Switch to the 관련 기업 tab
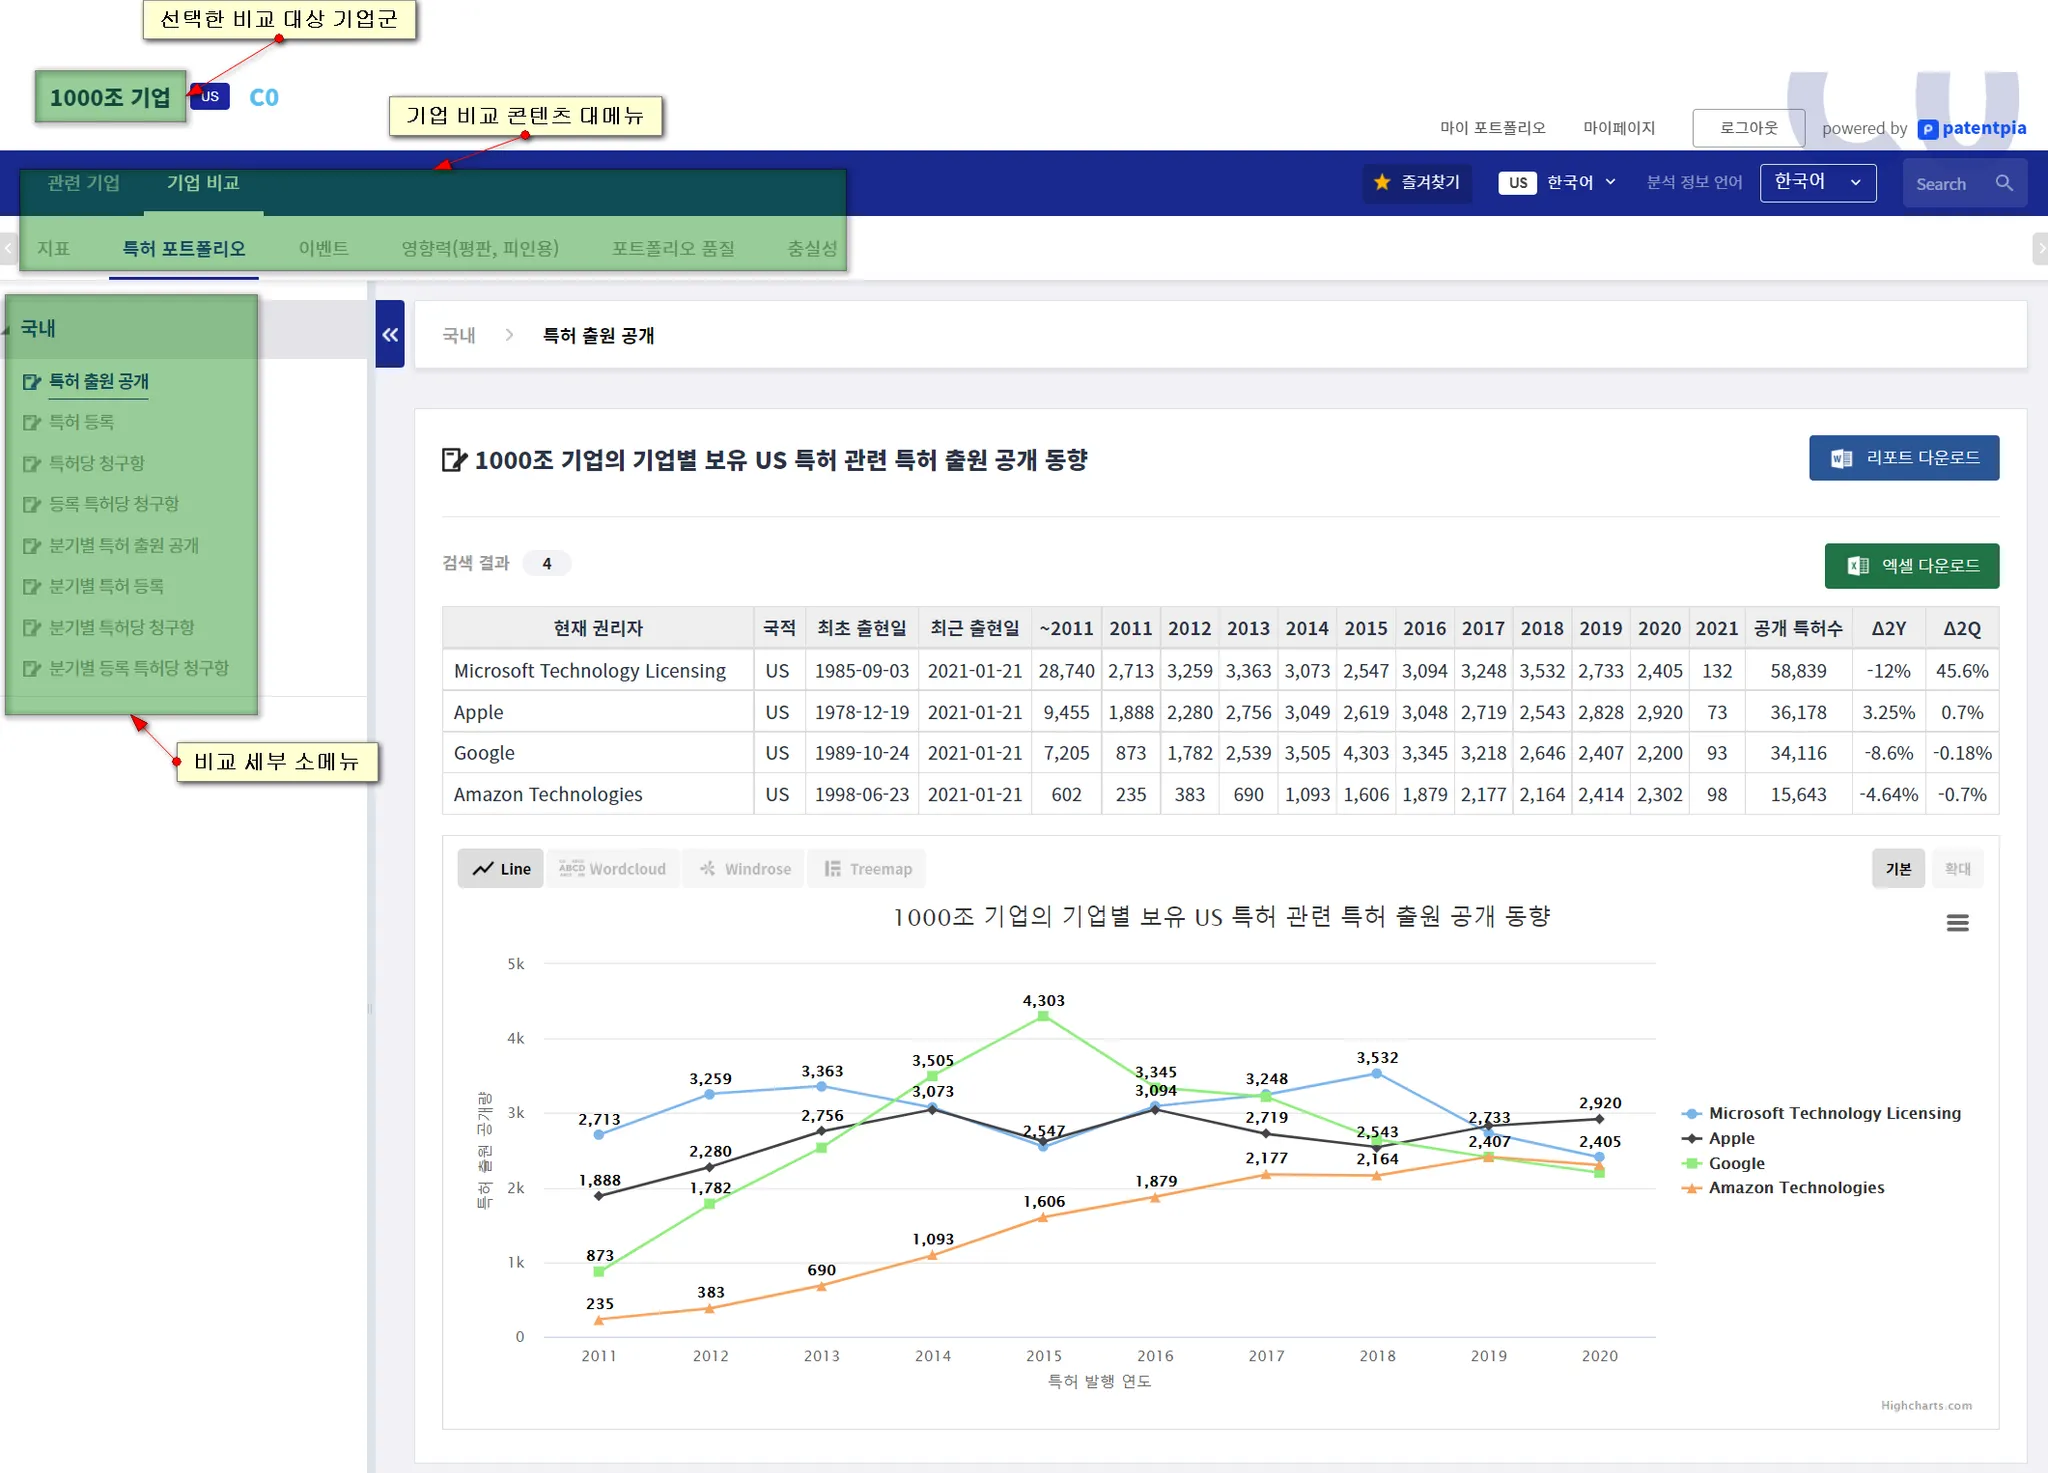 click(83, 183)
